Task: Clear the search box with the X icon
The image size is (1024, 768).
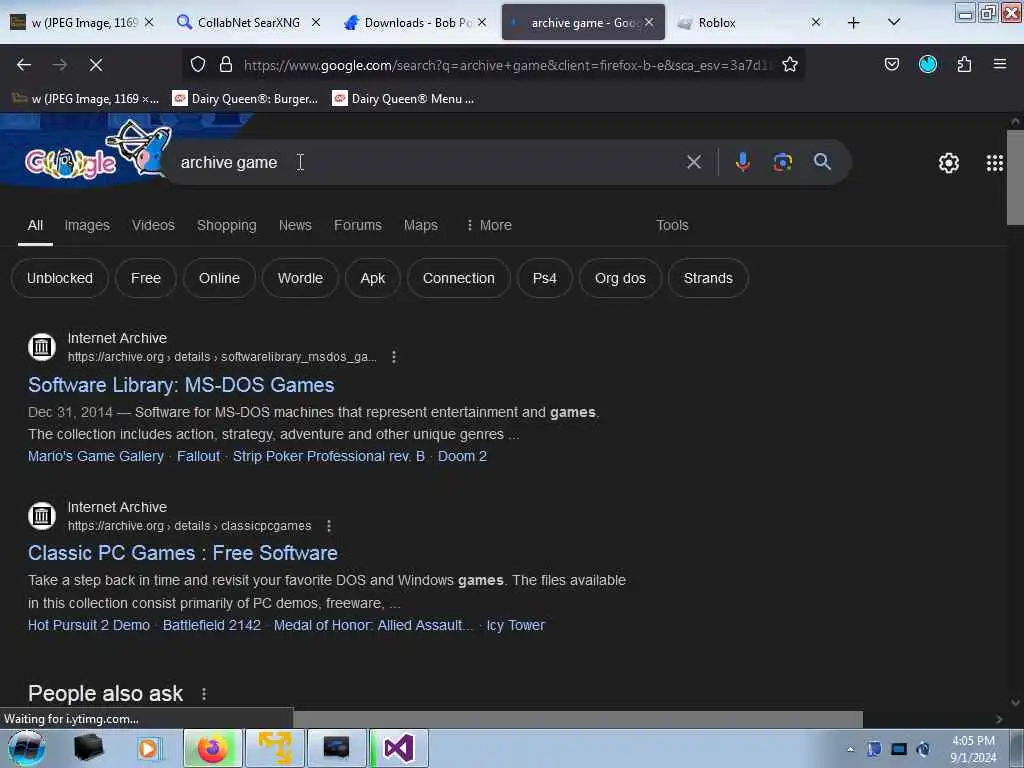Action: click(694, 162)
